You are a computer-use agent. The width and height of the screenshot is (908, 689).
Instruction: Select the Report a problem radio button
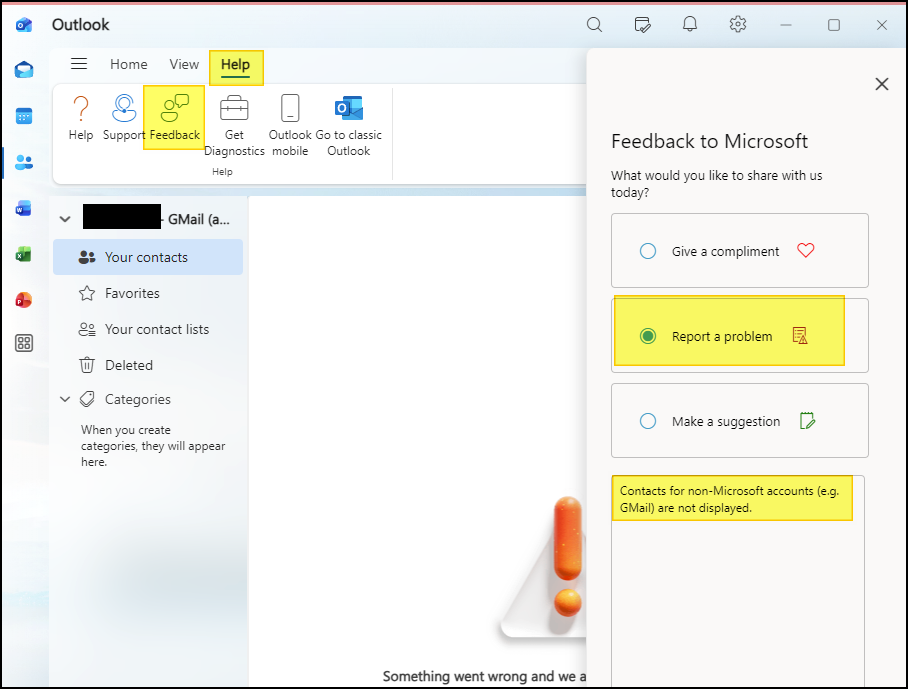click(648, 336)
